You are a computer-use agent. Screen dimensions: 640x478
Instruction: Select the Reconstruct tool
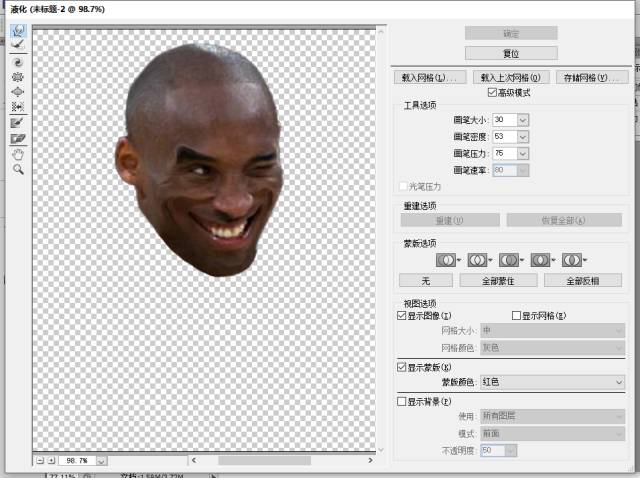[18, 44]
